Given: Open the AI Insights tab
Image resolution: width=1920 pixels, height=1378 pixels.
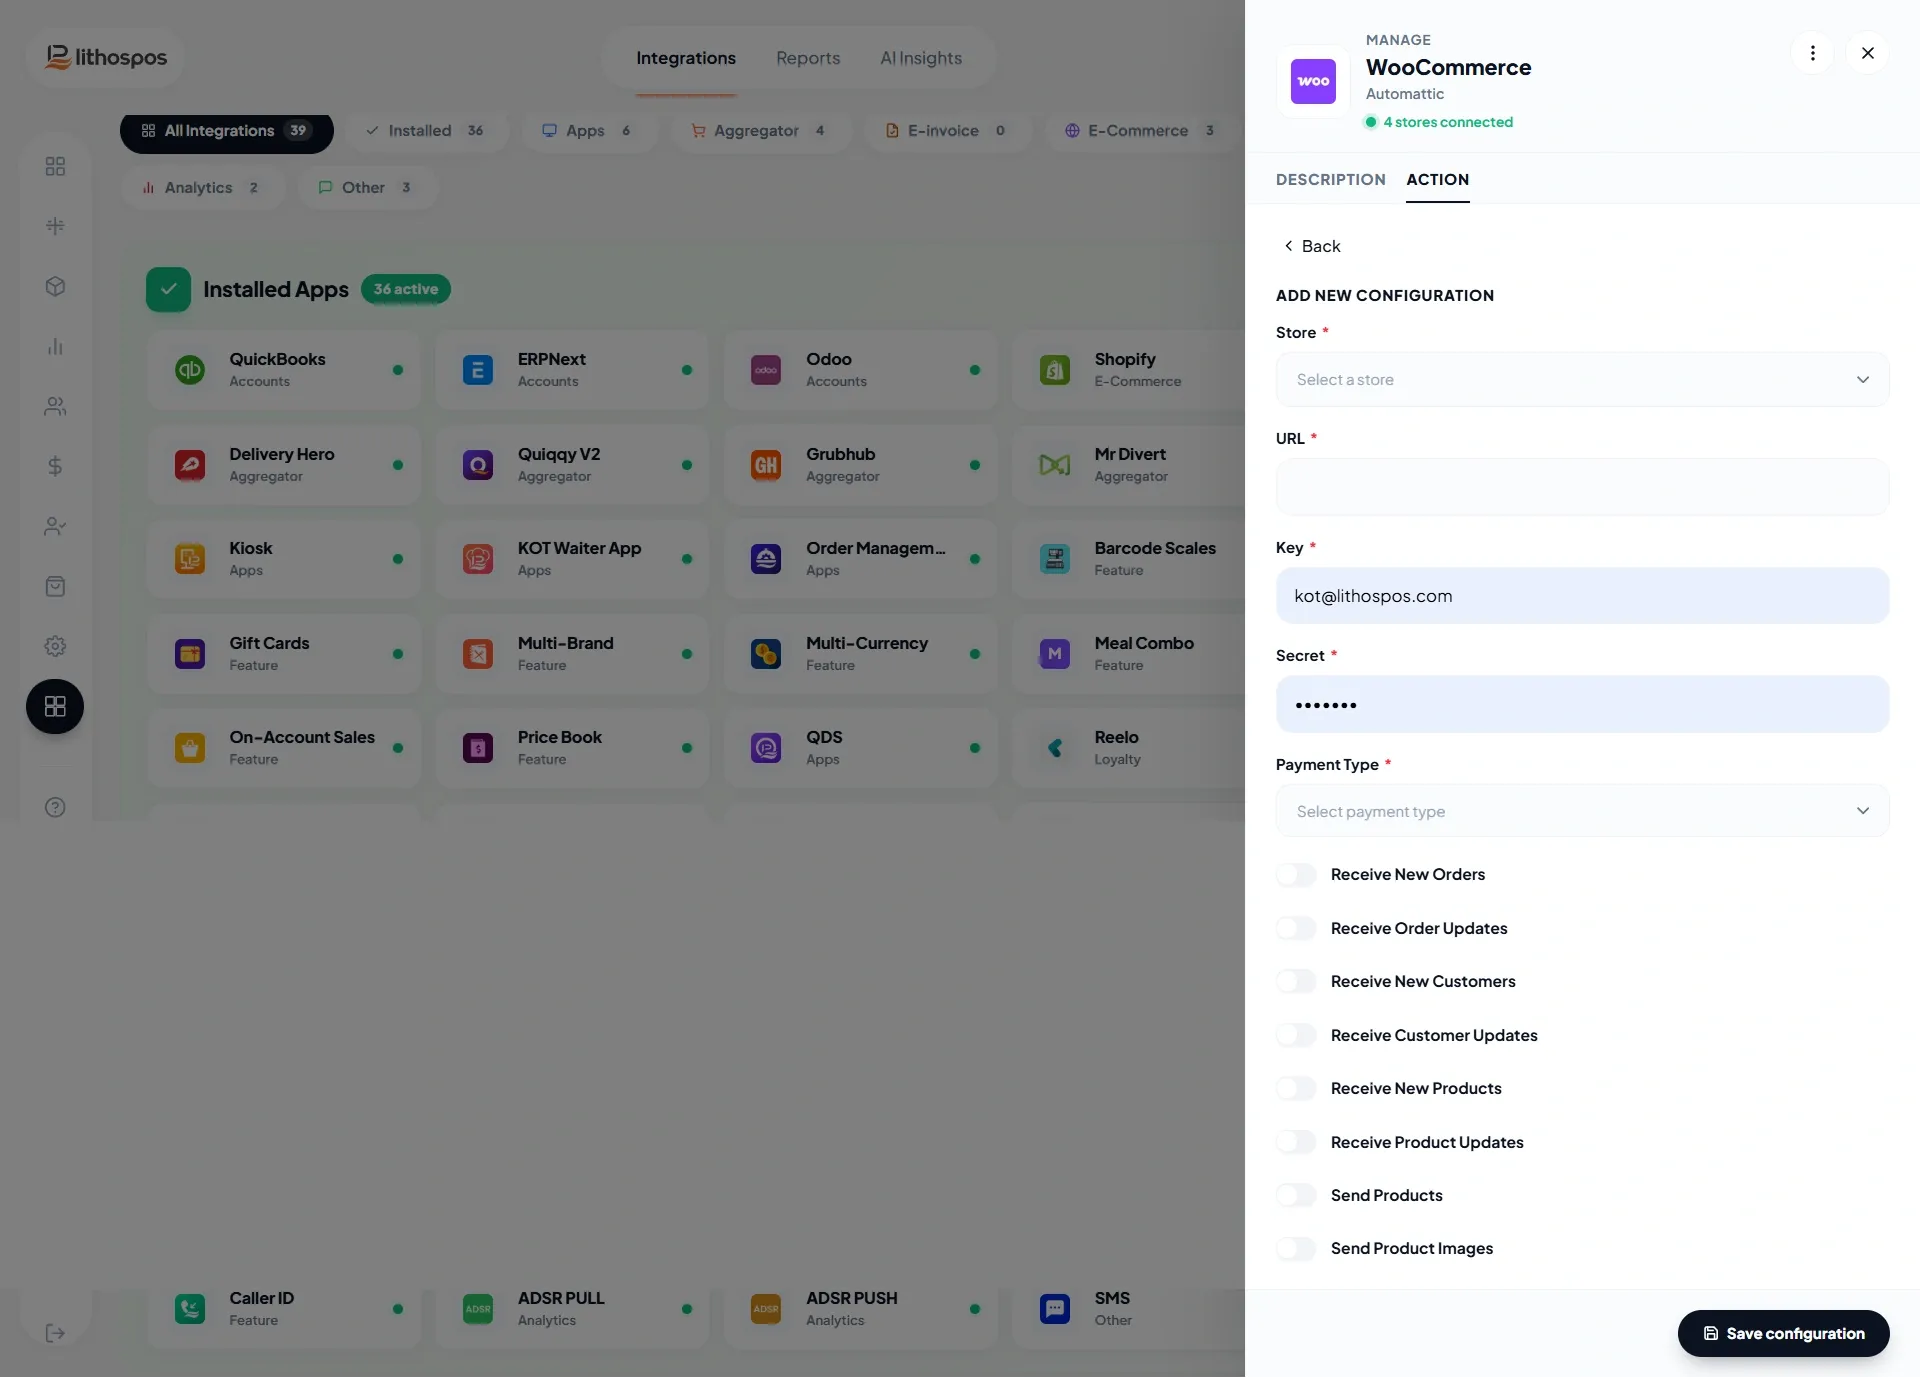Looking at the screenshot, I should tap(921, 58).
